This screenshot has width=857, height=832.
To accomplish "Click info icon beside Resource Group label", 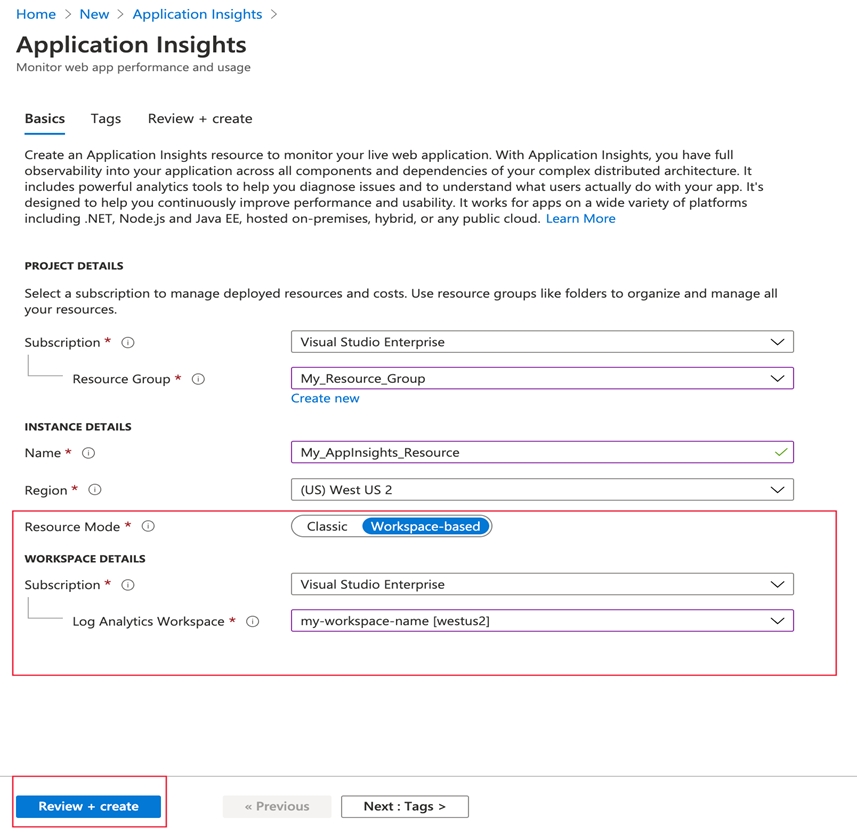I will [198, 379].
